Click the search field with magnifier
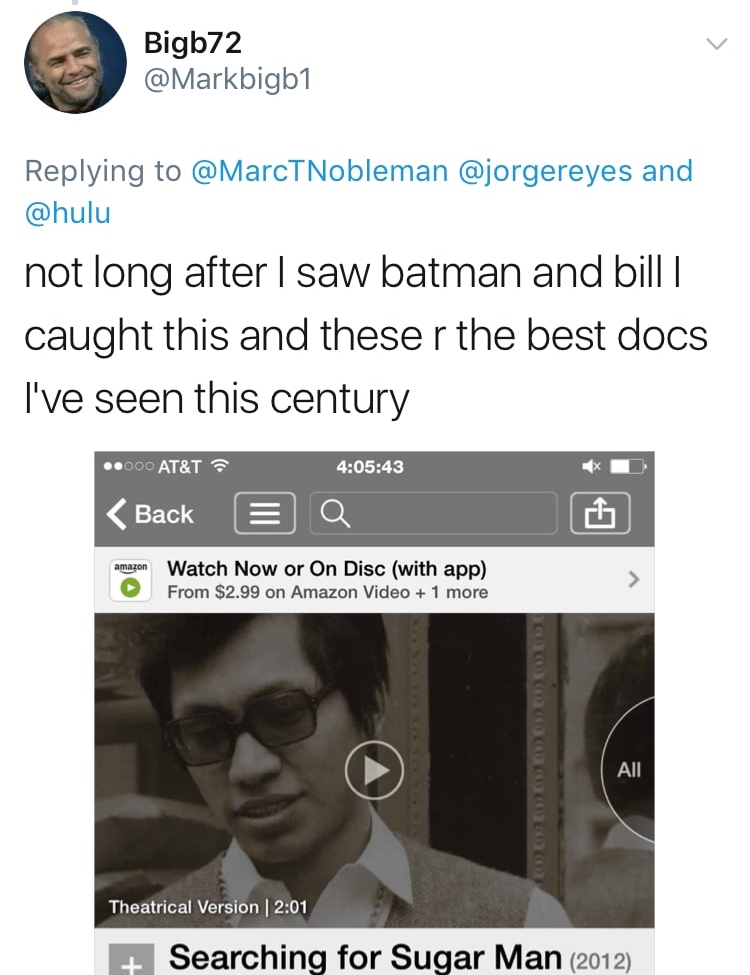The width and height of the screenshot is (750, 975). click(x=432, y=514)
